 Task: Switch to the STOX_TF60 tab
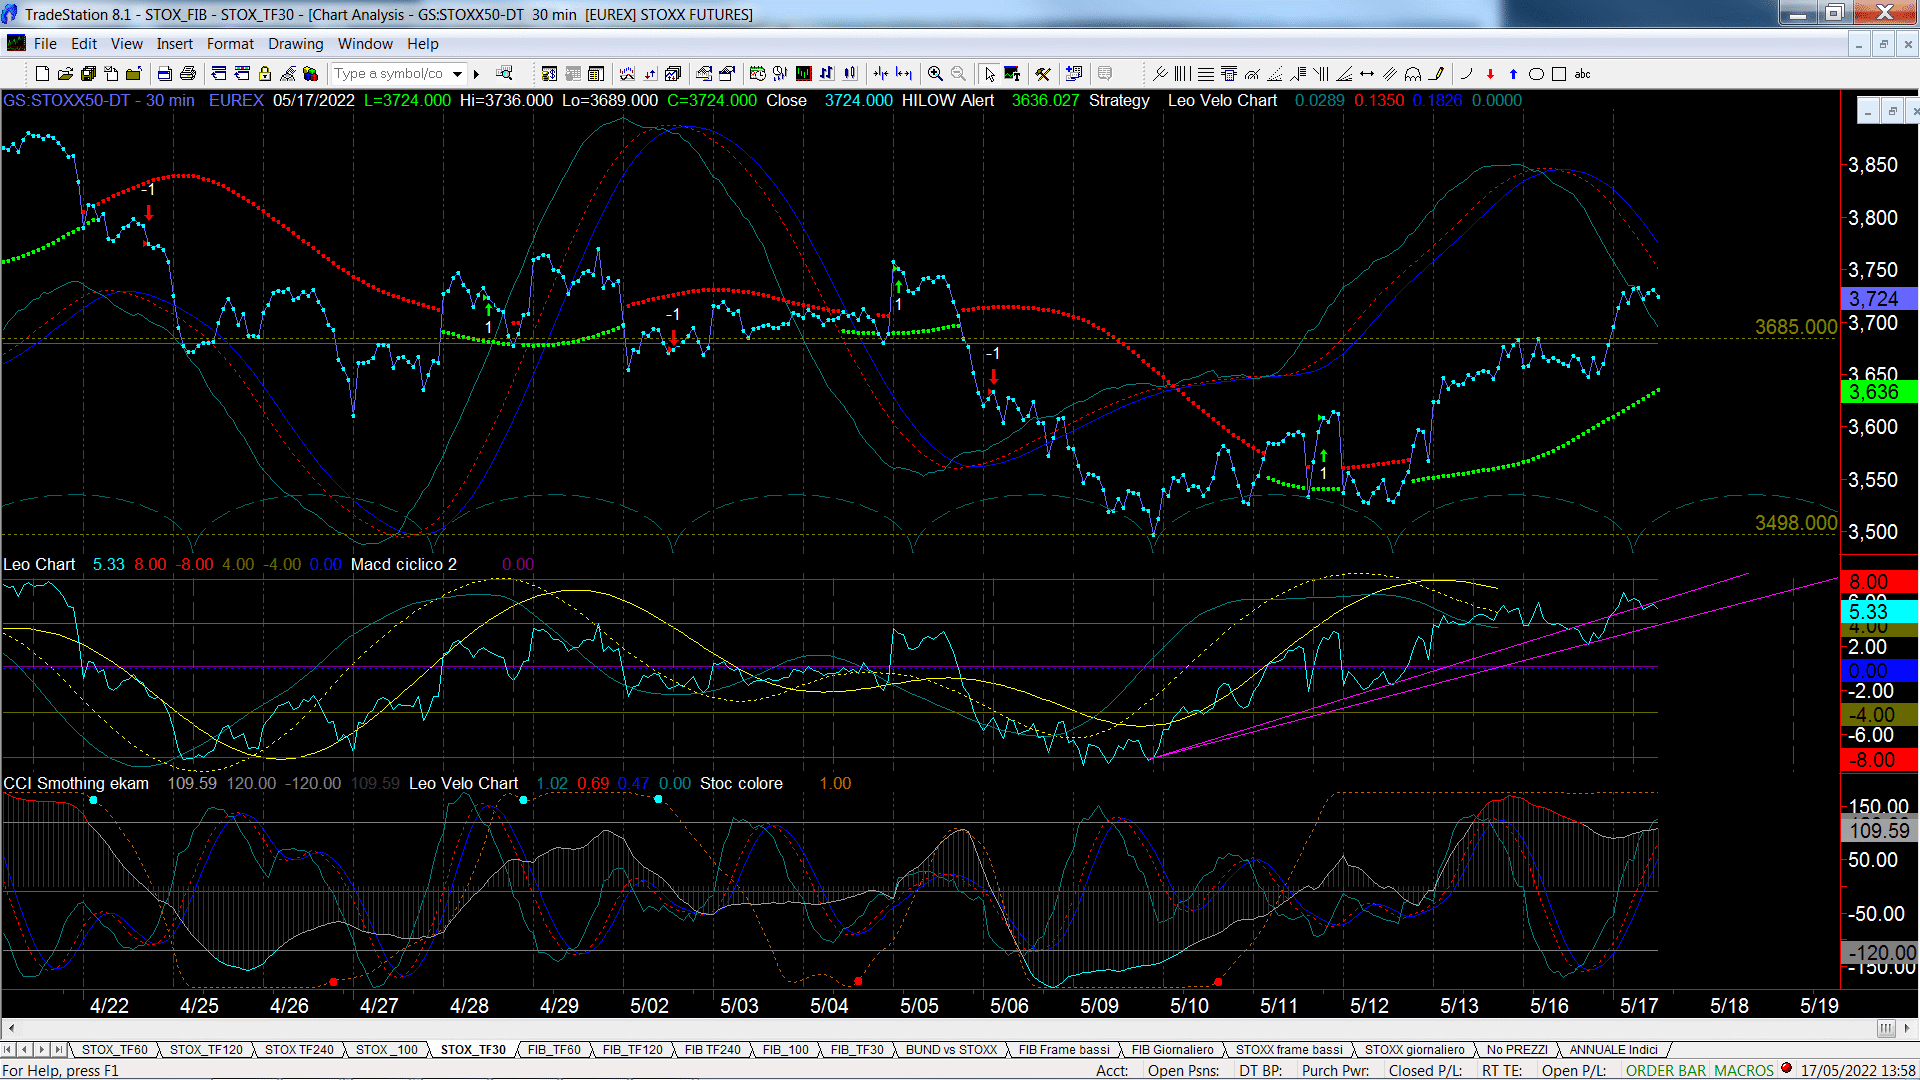114,1049
